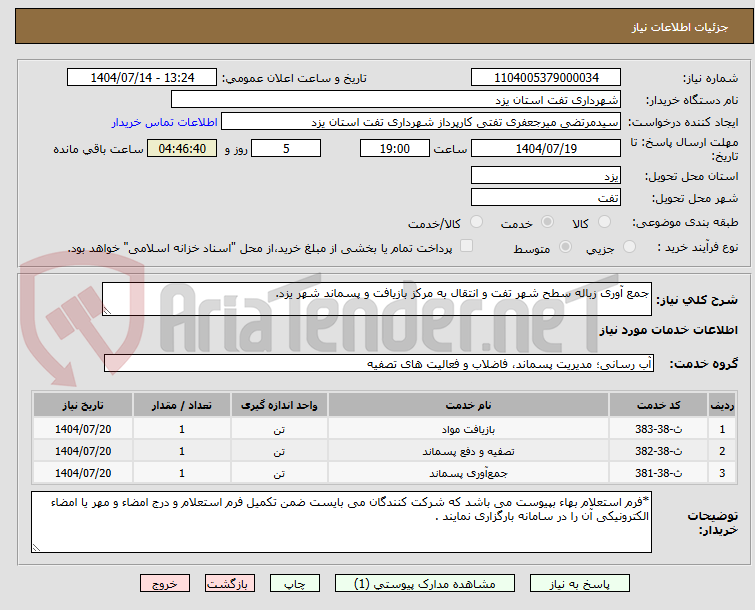Viewport: 755px width, 610px height.
Task: Select the متوسط purchase type radio
Action: [565, 247]
